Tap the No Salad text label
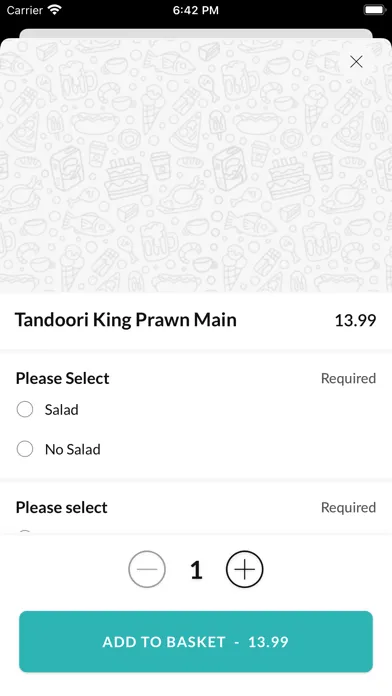392x696 pixels. [73, 449]
